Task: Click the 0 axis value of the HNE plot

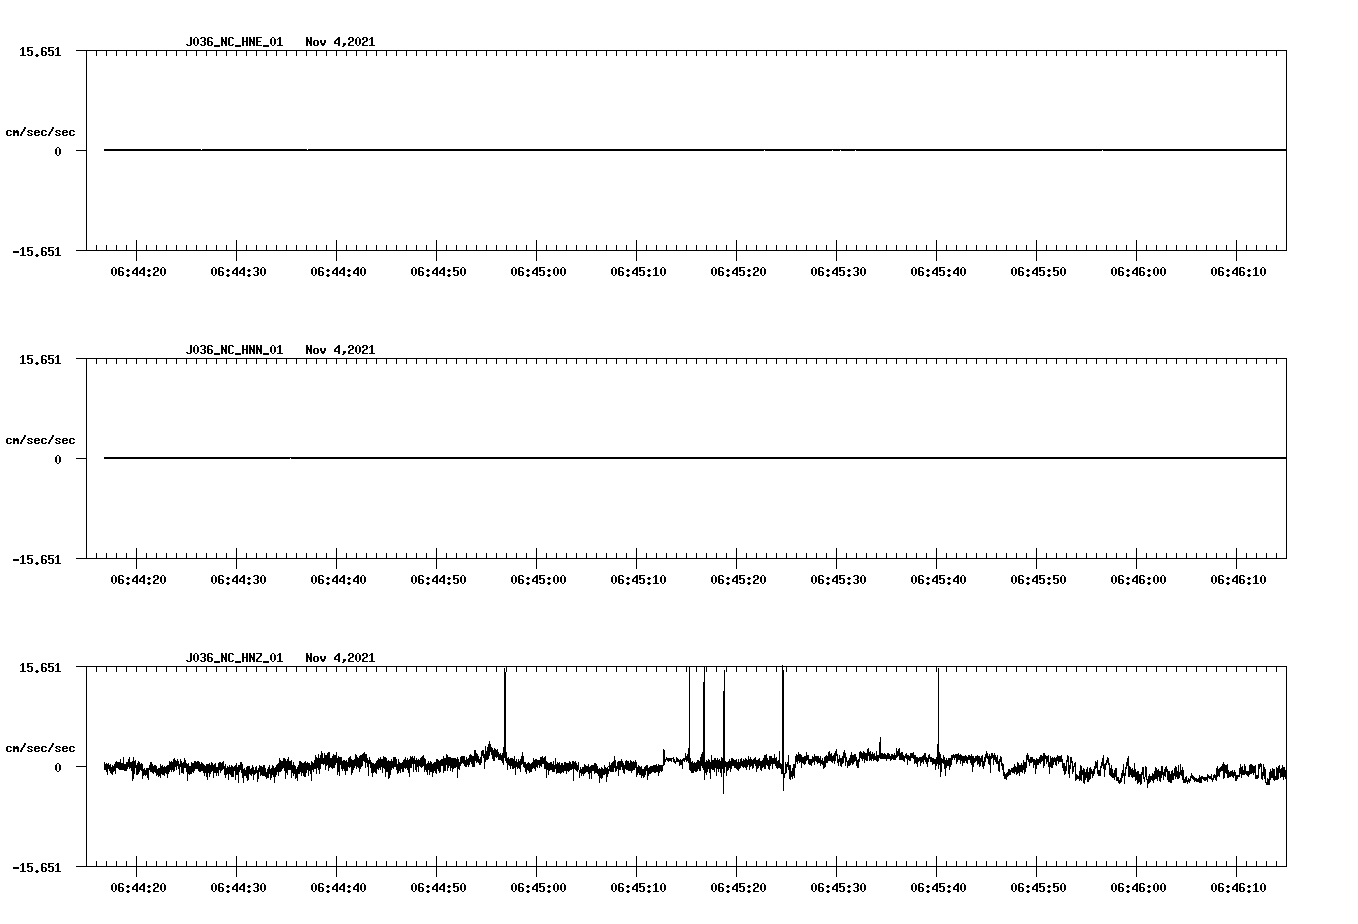Action: (x=58, y=151)
